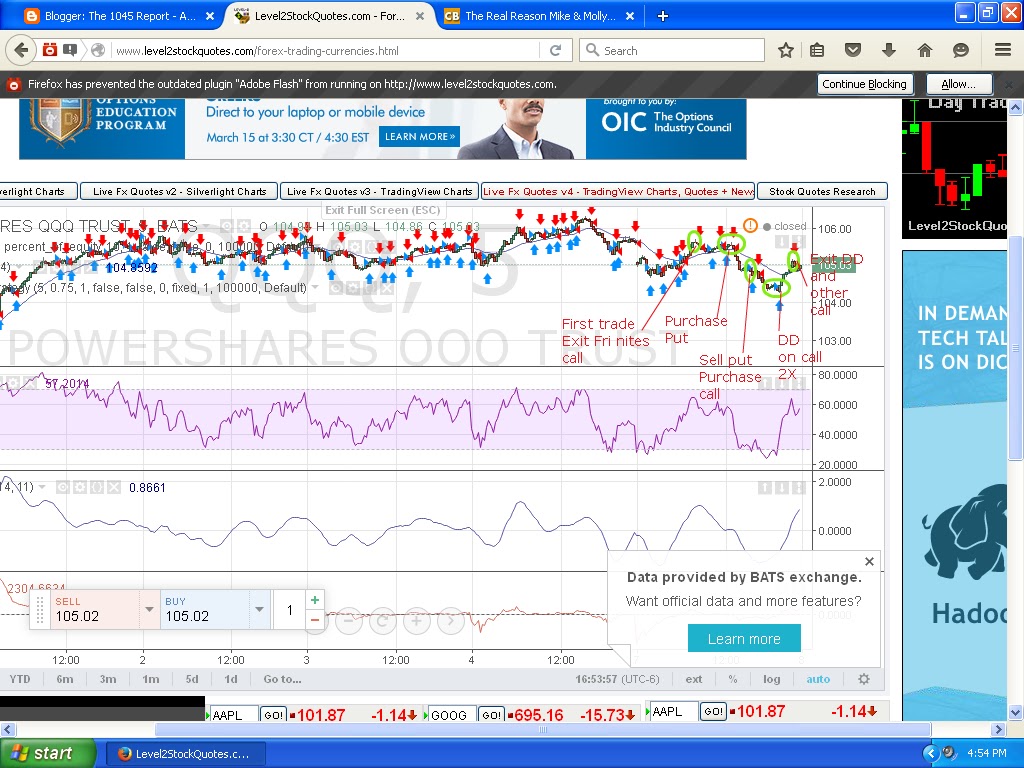Open a new browser tab with plus
The height and width of the screenshot is (768, 1024).
pyautogui.click(x=662, y=16)
